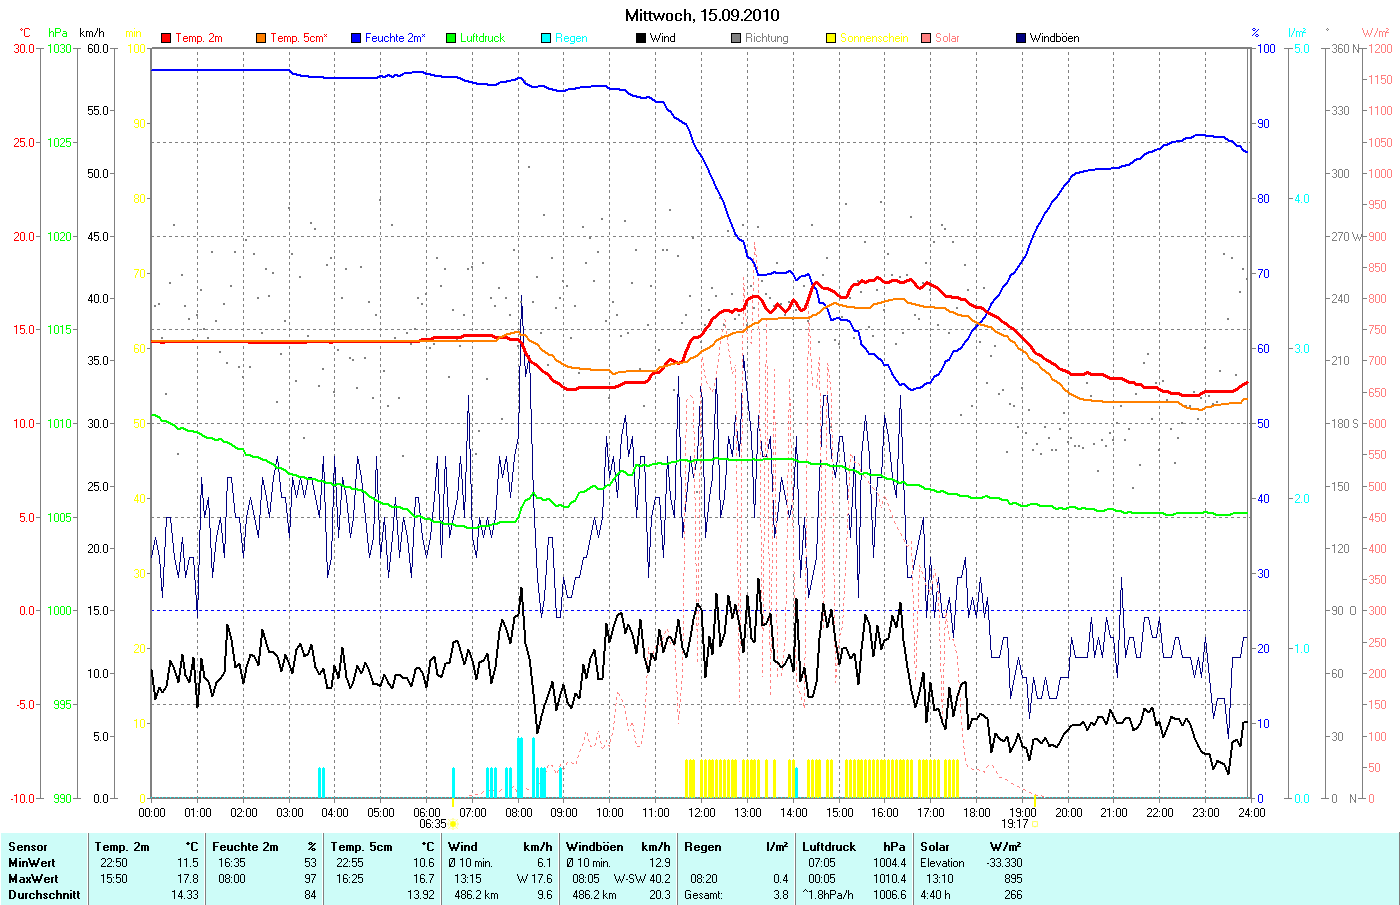Image resolution: width=1400 pixels, height=905 pixels.
Task: Click the yellow Sonnenschein legend square
Action: [831, 38]
